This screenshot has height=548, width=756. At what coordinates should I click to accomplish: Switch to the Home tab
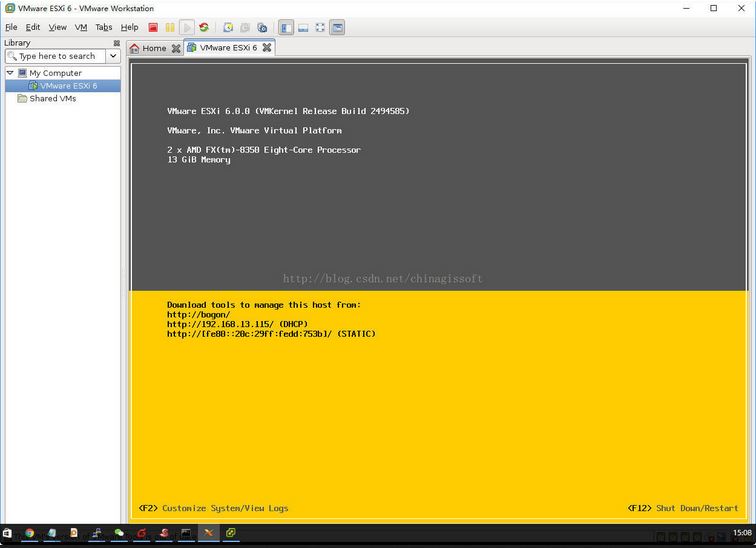point(154,48)
